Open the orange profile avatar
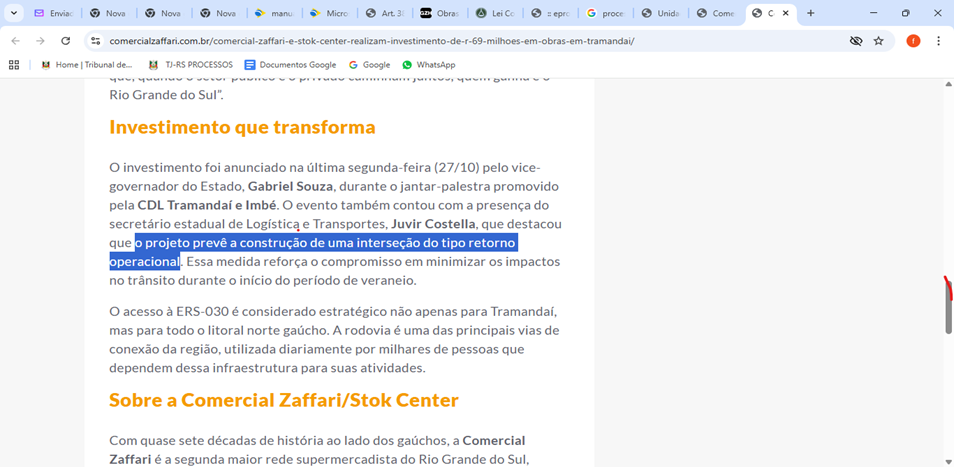954x467 pixels. coord(913,41)
